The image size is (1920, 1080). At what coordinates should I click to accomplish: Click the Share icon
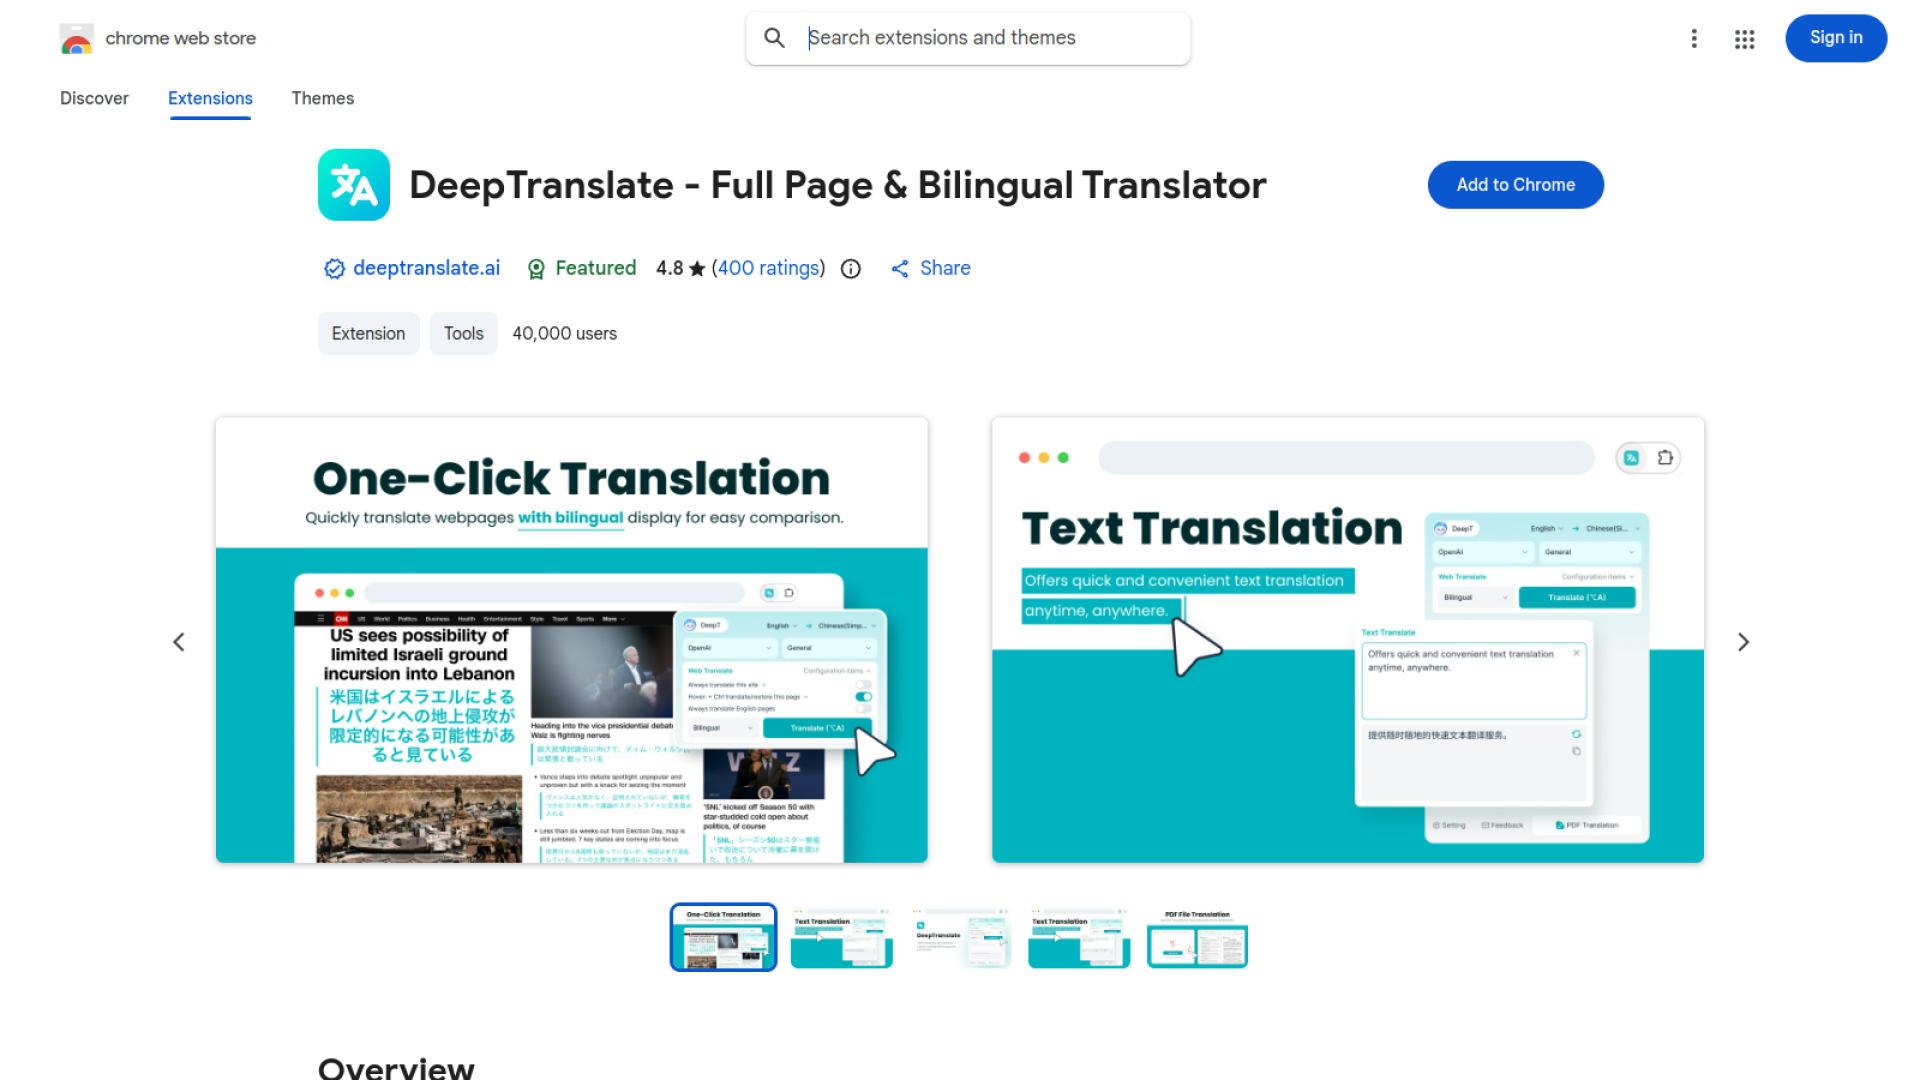[x=900, y=268]
